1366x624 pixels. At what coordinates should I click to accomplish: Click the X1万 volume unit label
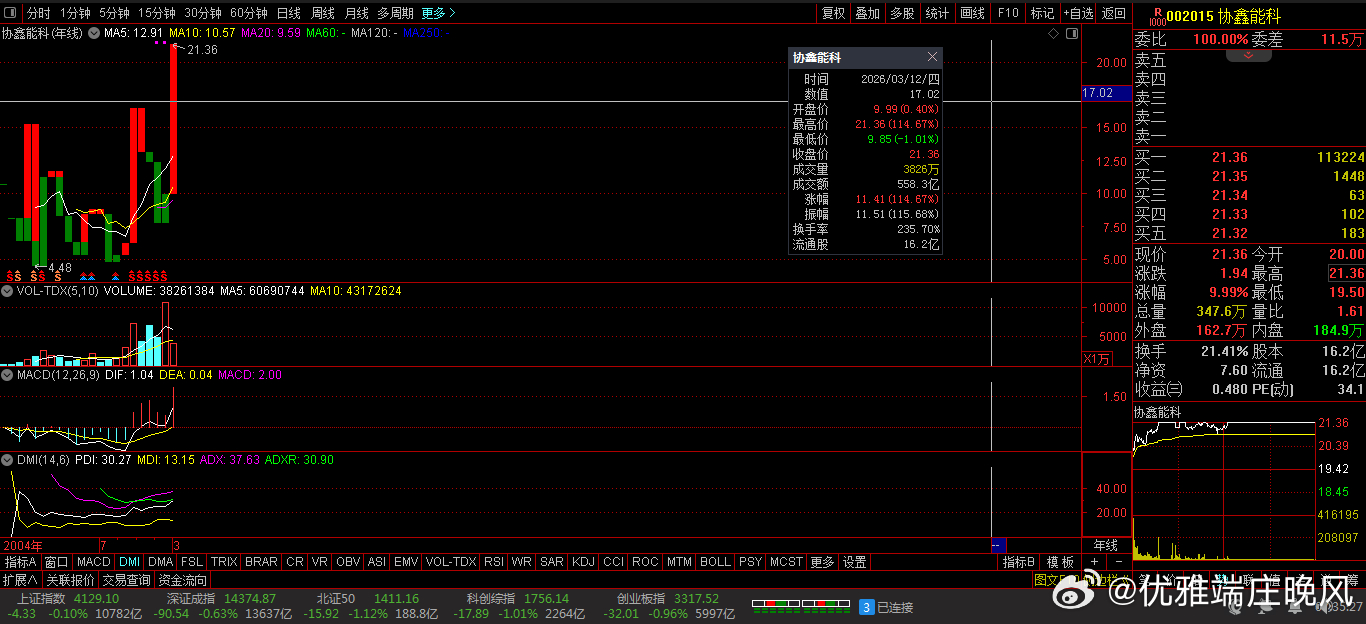point(1097,359)
